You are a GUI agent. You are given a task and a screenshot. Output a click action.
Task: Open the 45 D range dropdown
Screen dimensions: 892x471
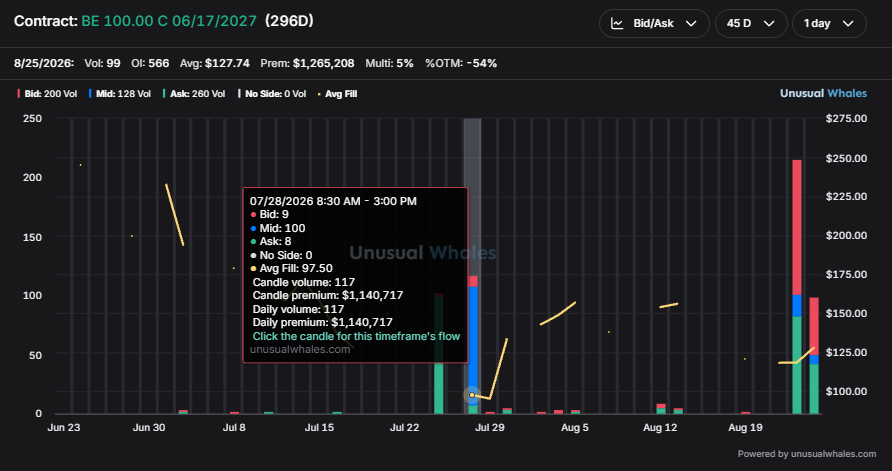click(x=751, y=23)
